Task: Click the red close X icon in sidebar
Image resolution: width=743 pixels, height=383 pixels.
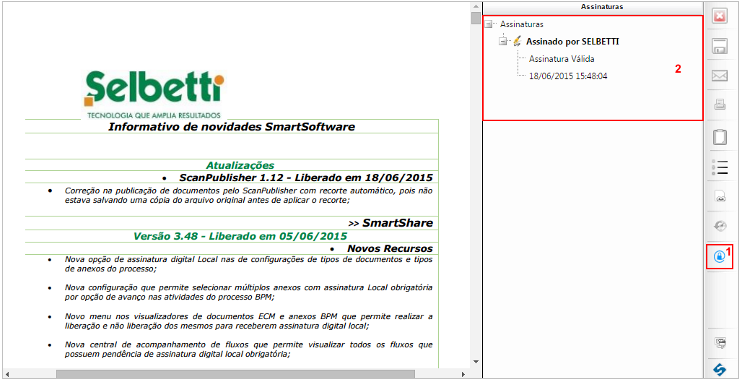Action: click(x=719, y=17)
